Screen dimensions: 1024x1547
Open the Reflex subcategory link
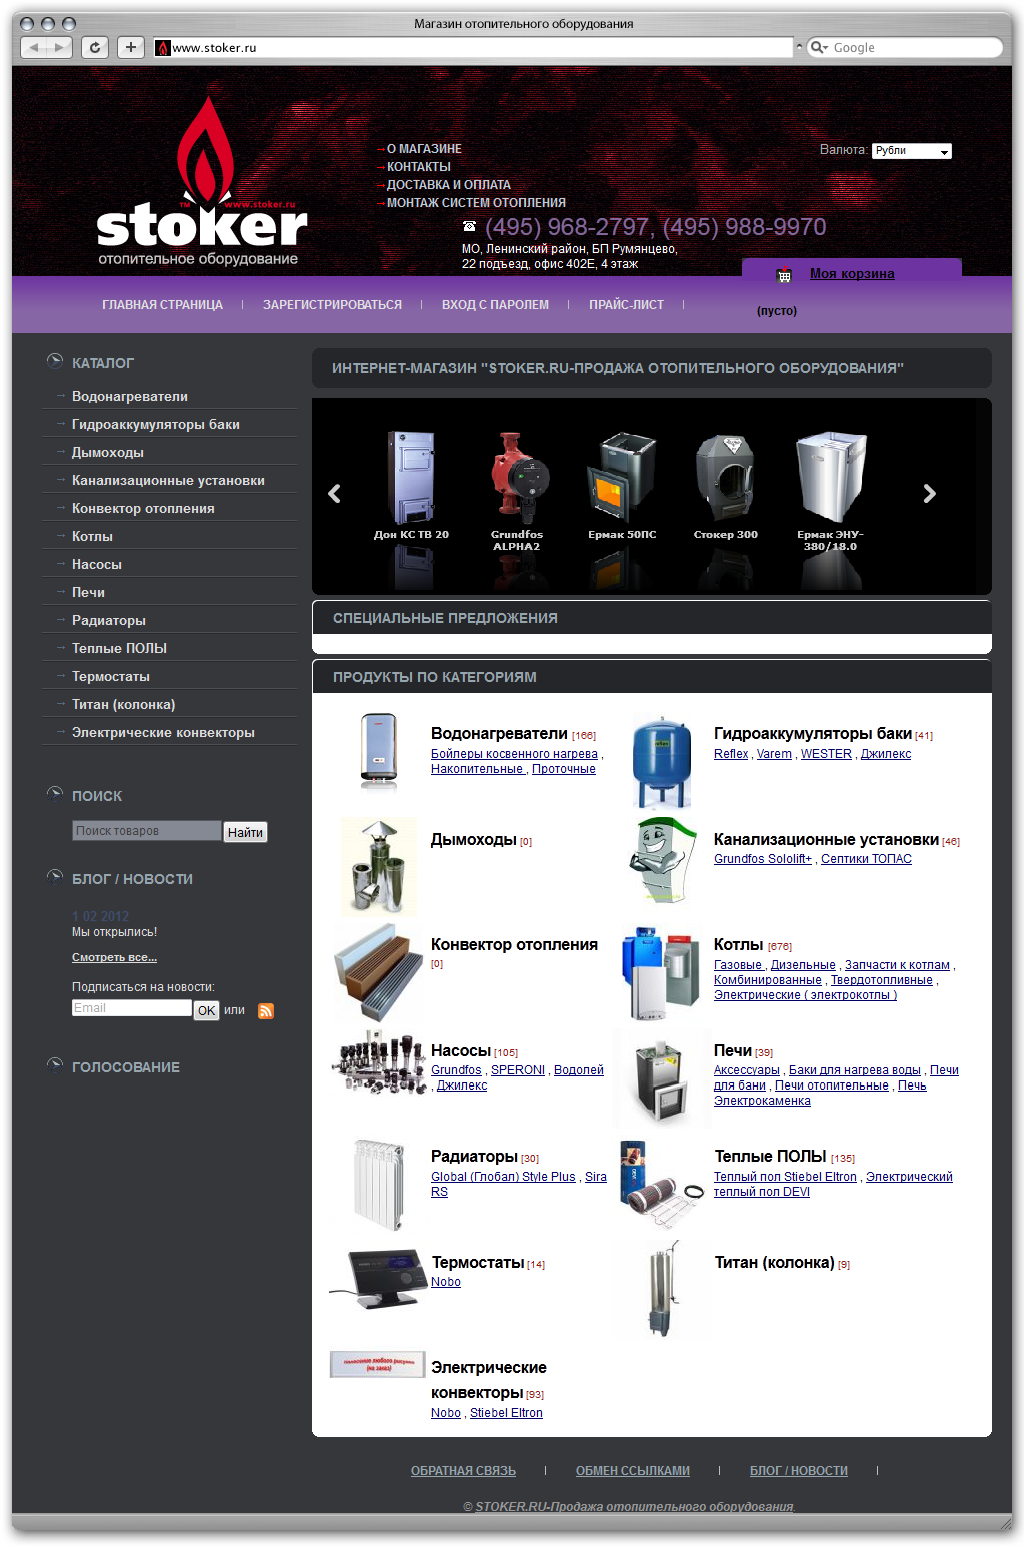coord(731,754)
